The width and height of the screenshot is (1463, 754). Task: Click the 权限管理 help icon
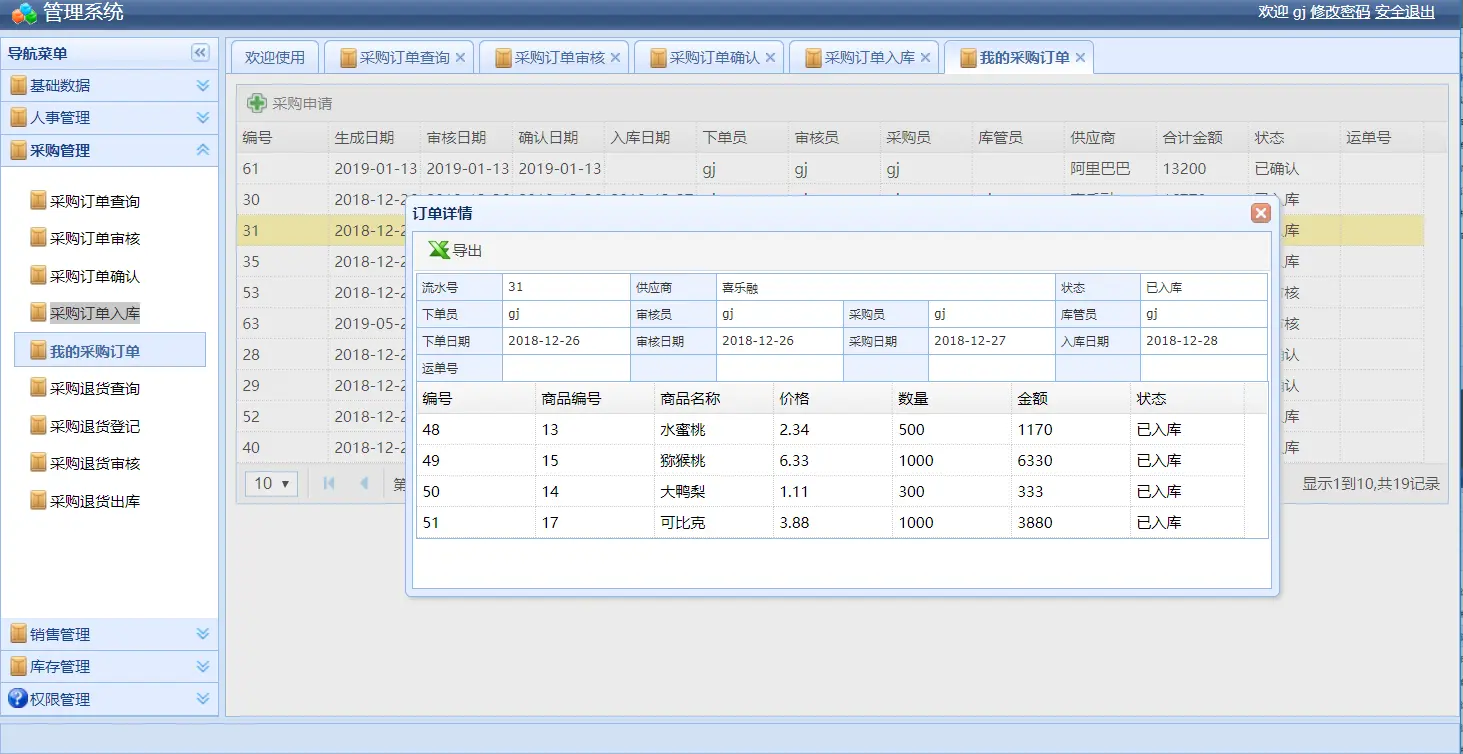point(18,698)
